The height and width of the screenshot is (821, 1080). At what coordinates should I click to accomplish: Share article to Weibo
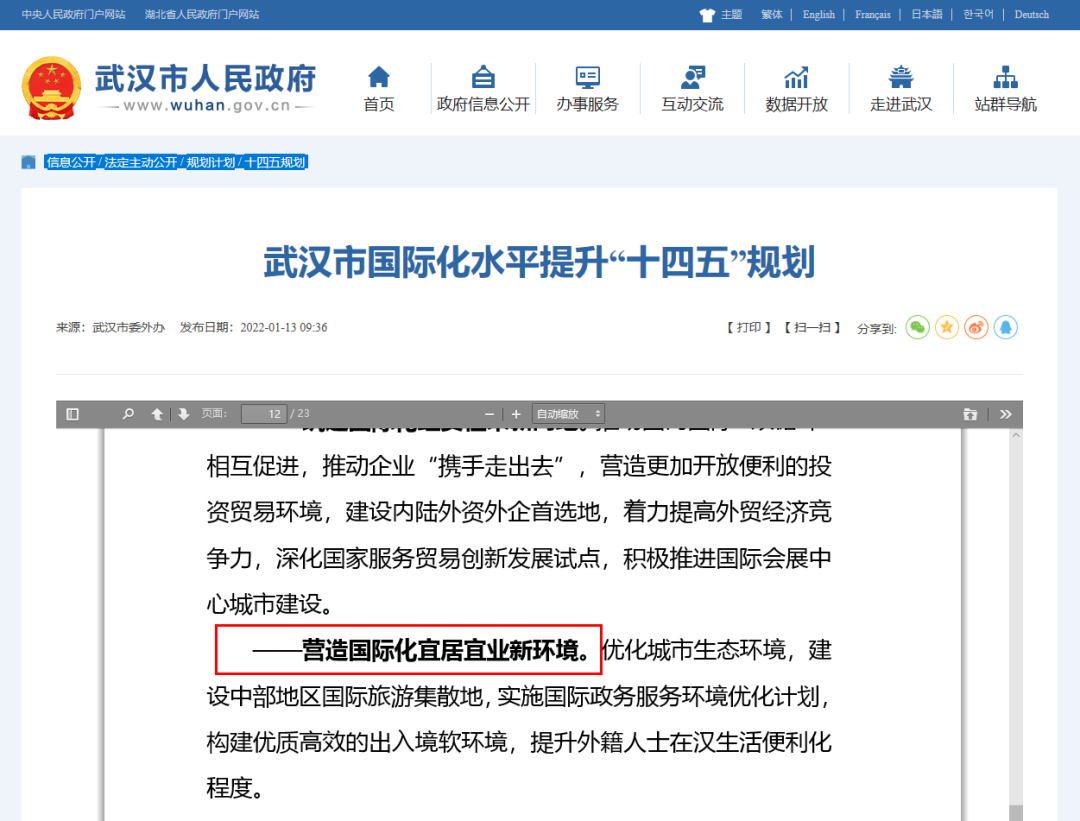click(x=976, y=328)
